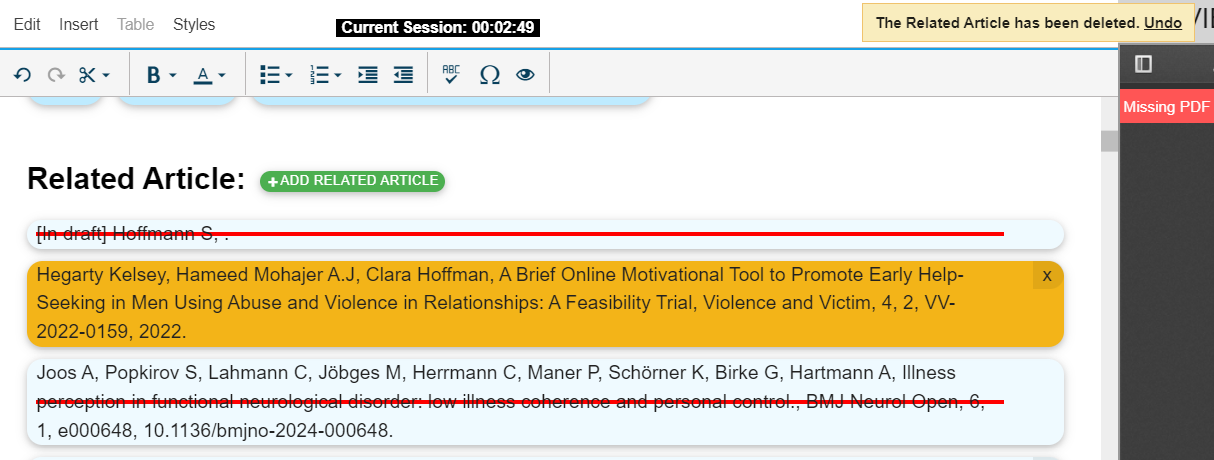Open the Edit menu

pos(28,24)
